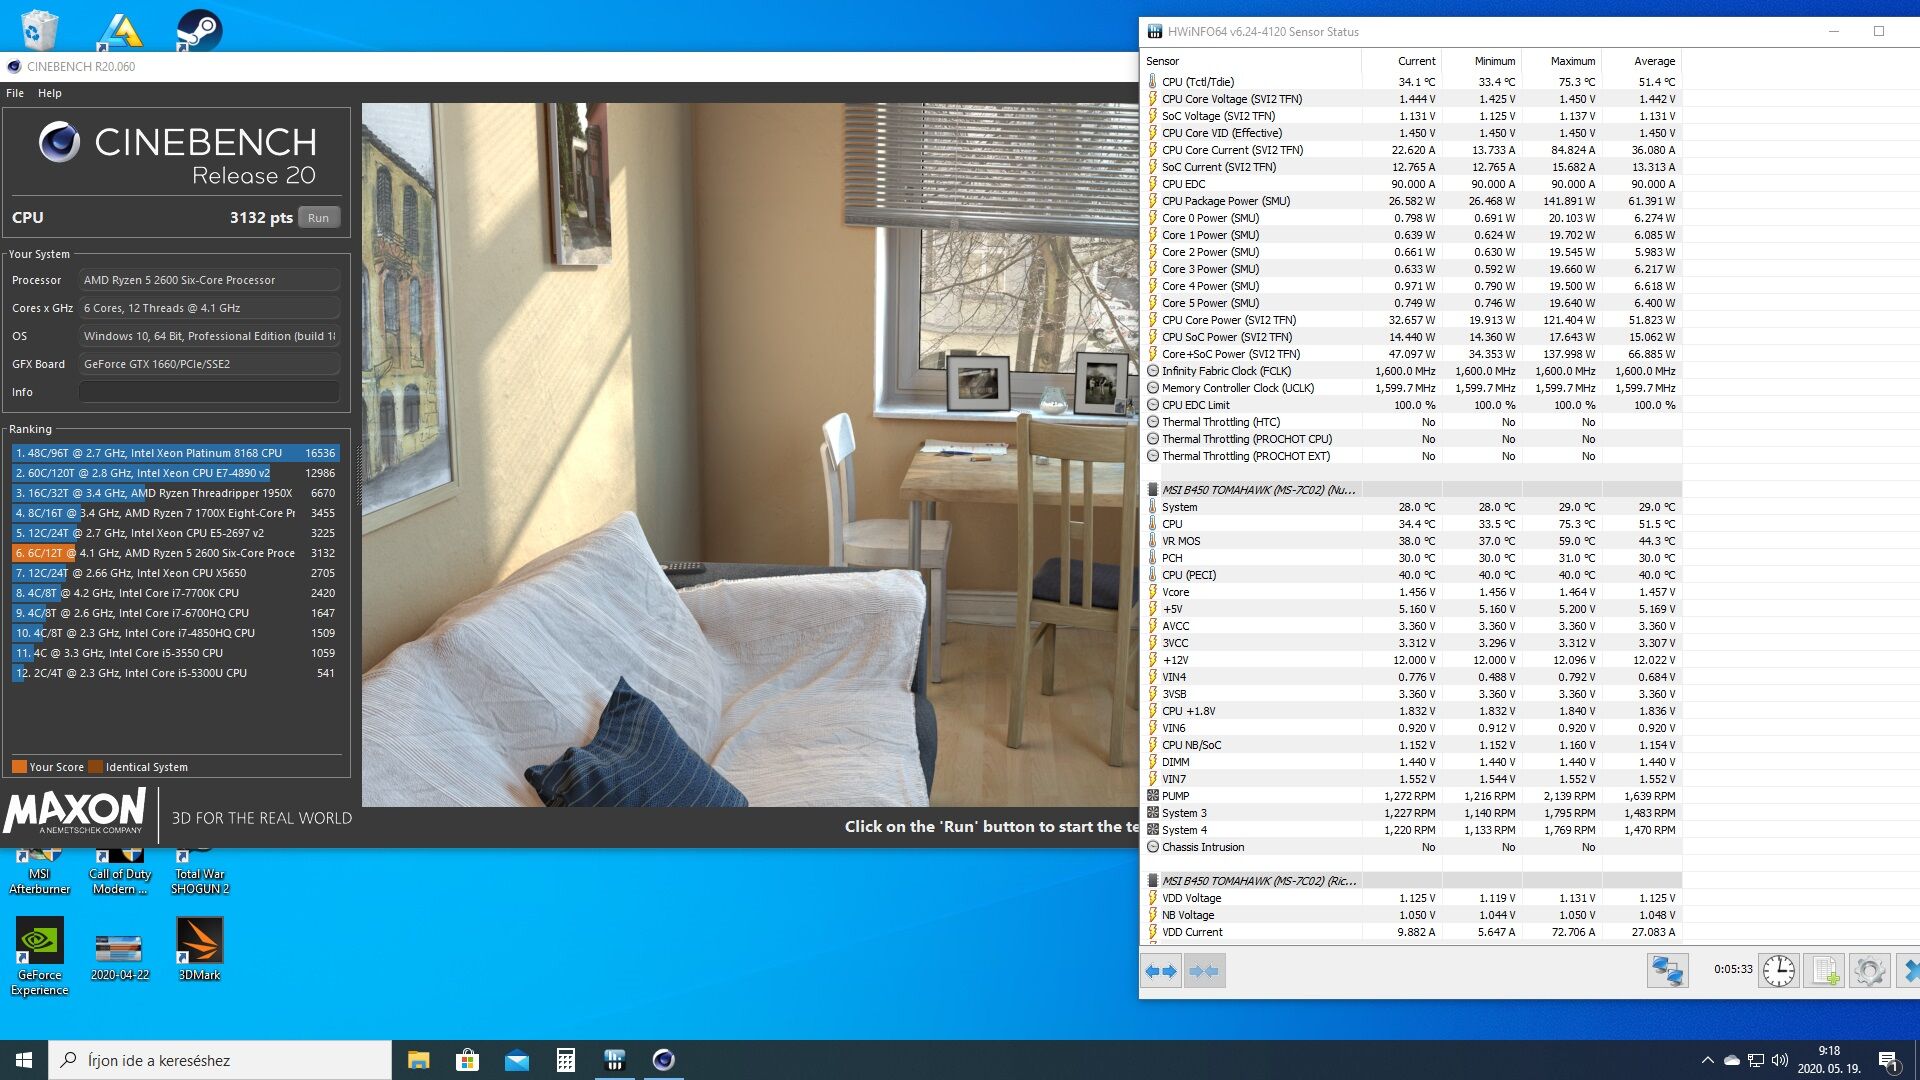Open the Recycle Bin desktop icon
This screenshot has width=1920, height=1080.
coord(38,29)
